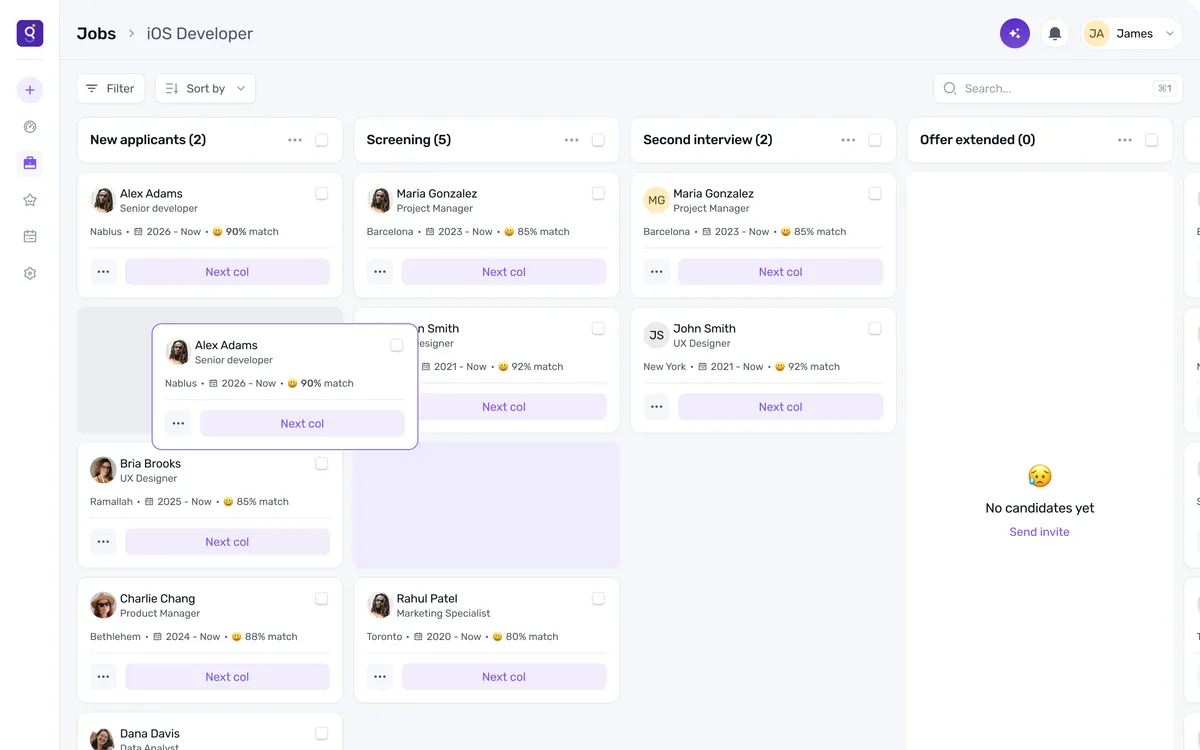Click Next col on Bria Brooks card
The image size is (1200, 750).
[x=227, y=542]
